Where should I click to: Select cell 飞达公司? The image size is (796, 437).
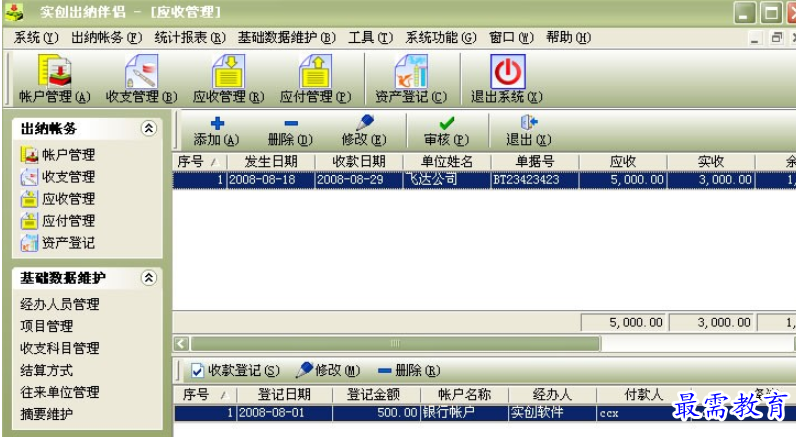tap(447, 180)
